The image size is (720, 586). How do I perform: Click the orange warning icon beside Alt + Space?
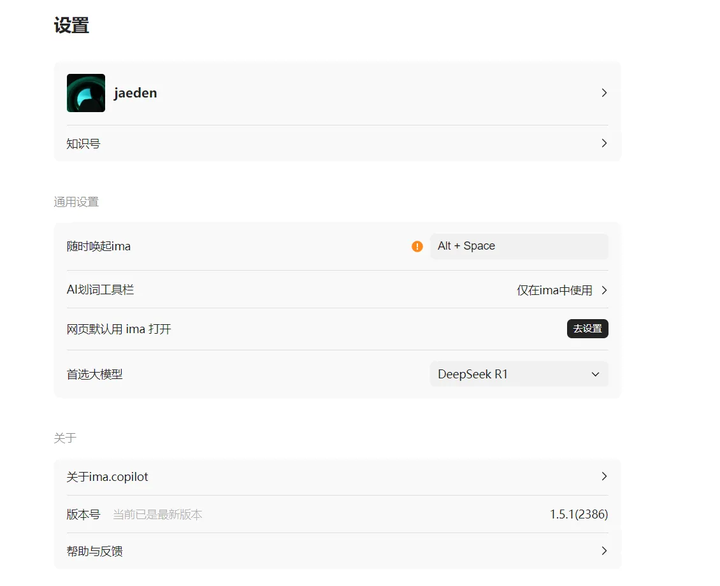(417, 247)
